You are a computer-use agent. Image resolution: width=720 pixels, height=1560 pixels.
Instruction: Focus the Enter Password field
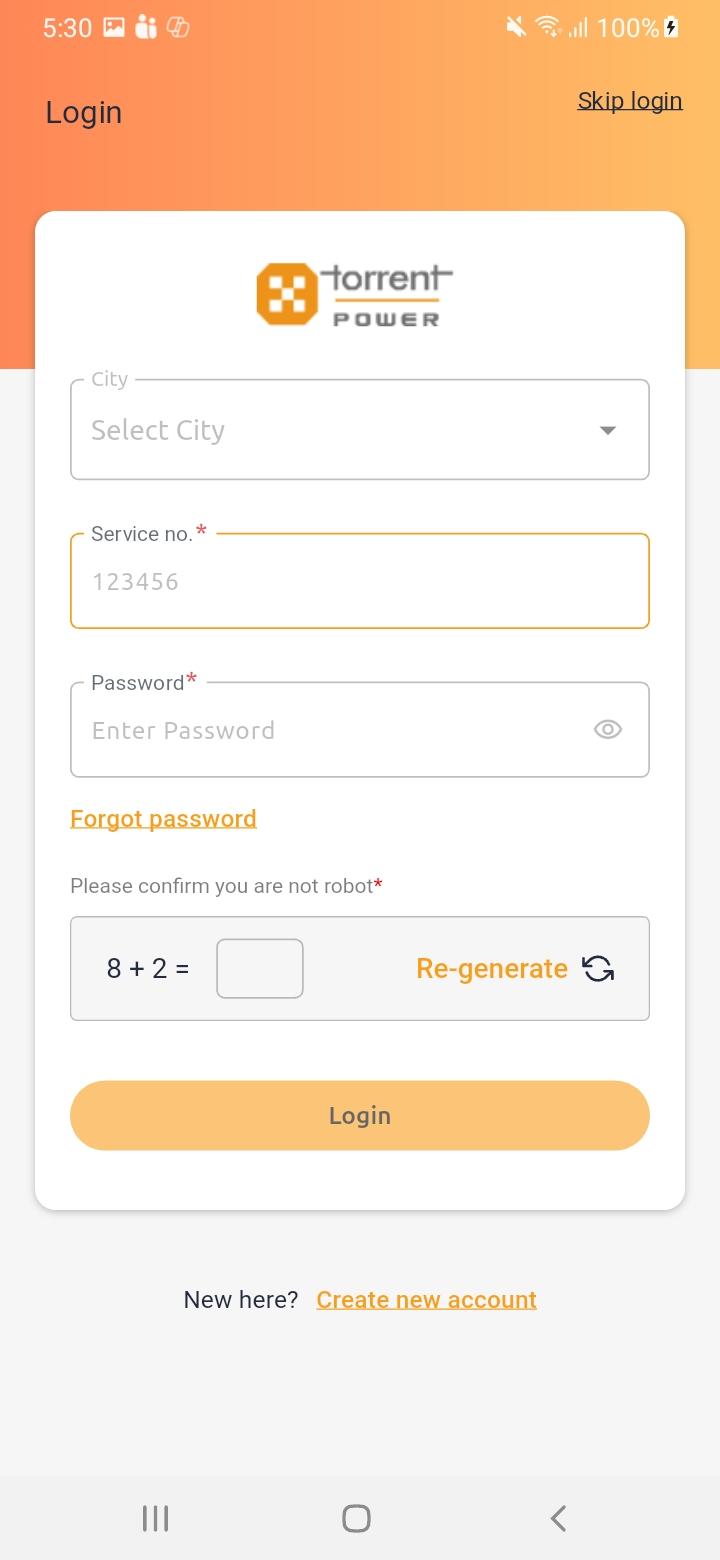(330, 730)
